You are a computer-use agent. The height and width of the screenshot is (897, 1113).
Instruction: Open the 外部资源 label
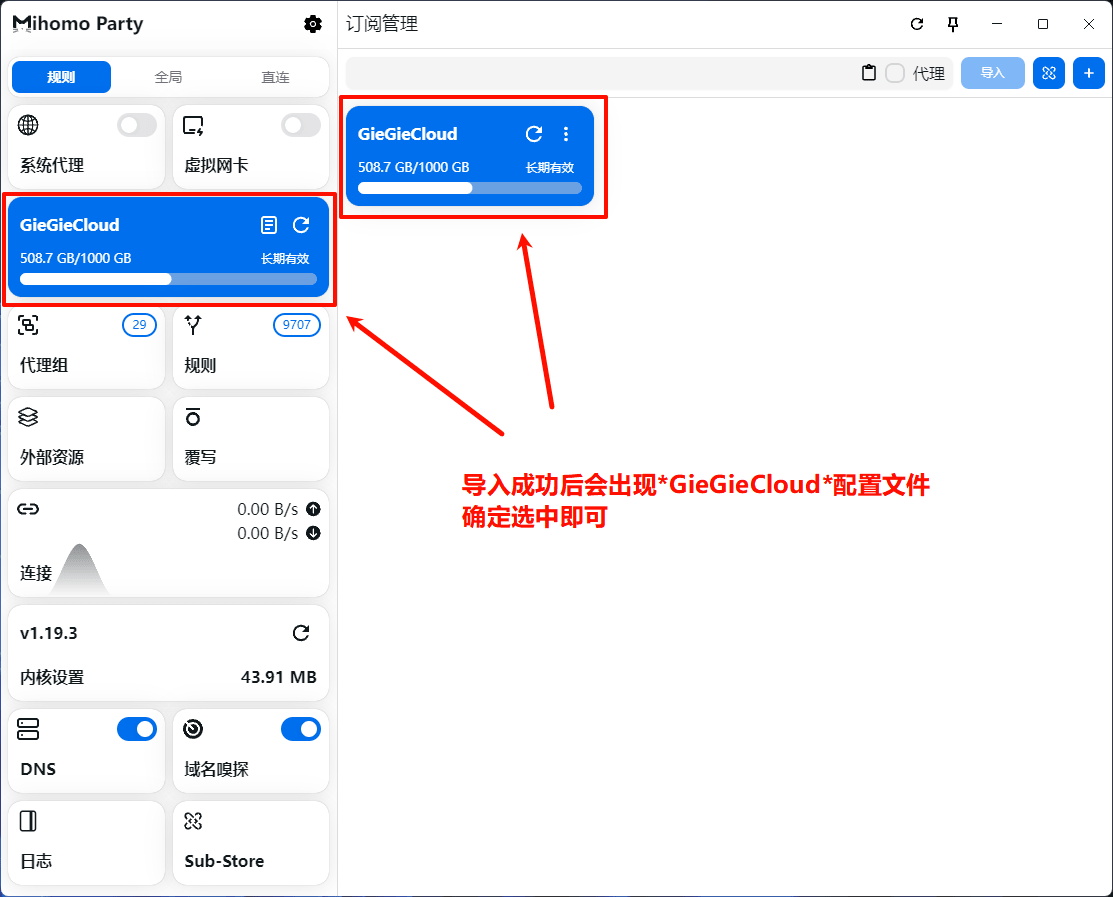pos(52,457)
